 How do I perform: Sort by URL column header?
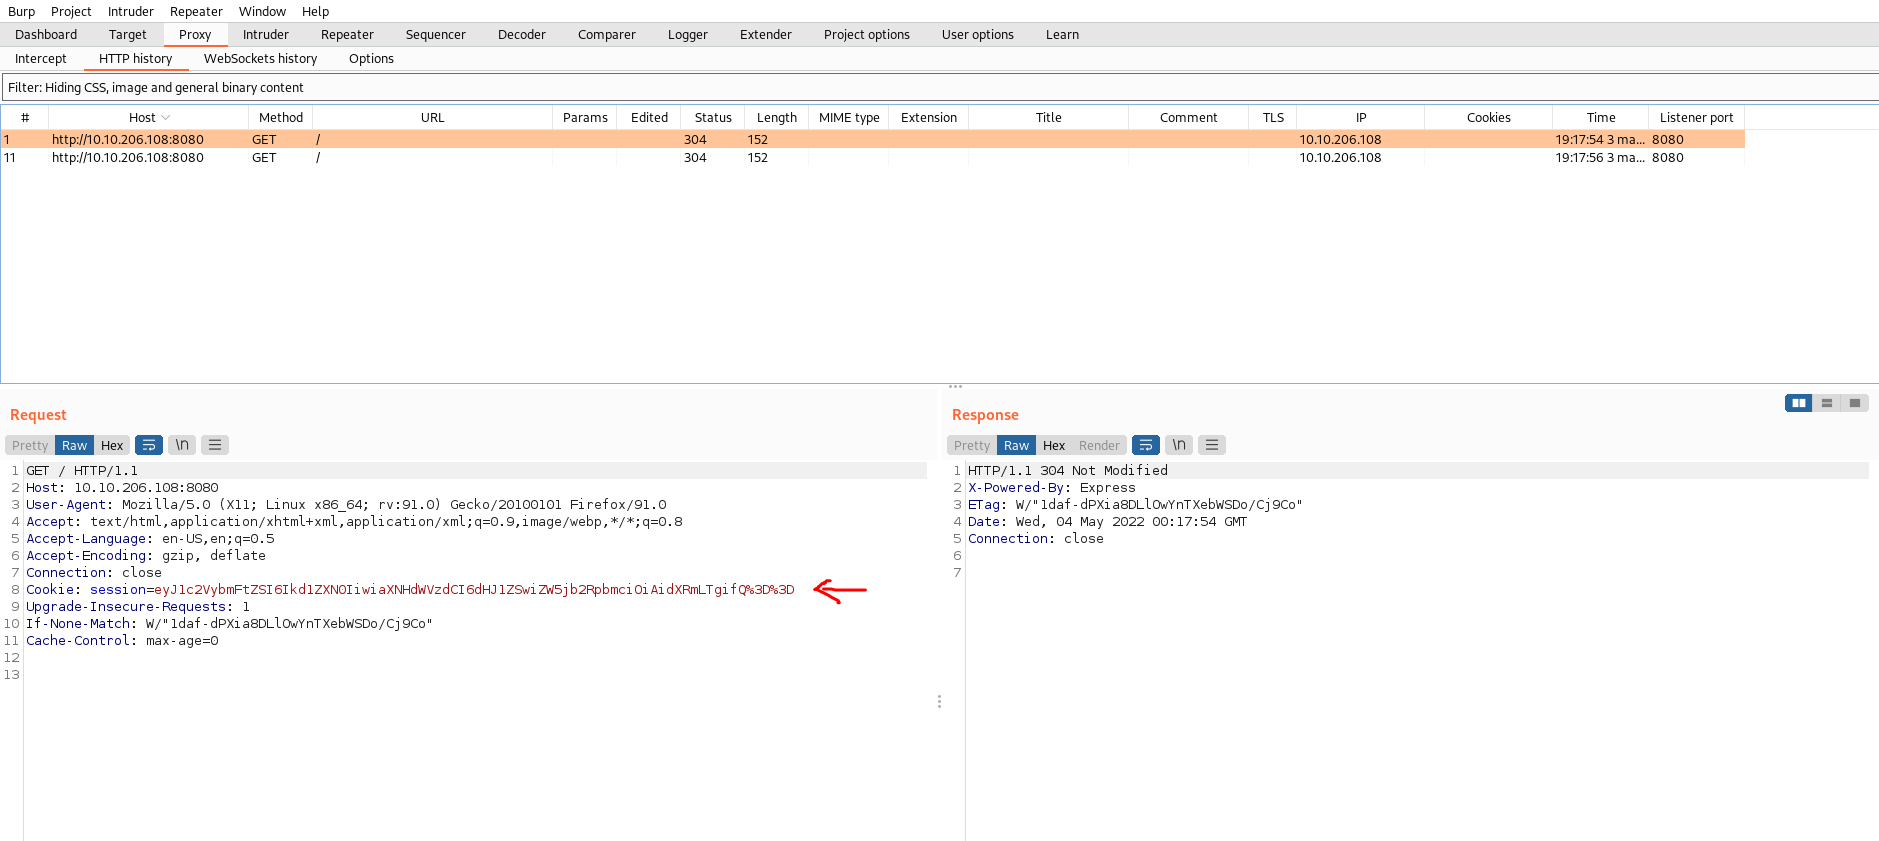coord(432,118)
